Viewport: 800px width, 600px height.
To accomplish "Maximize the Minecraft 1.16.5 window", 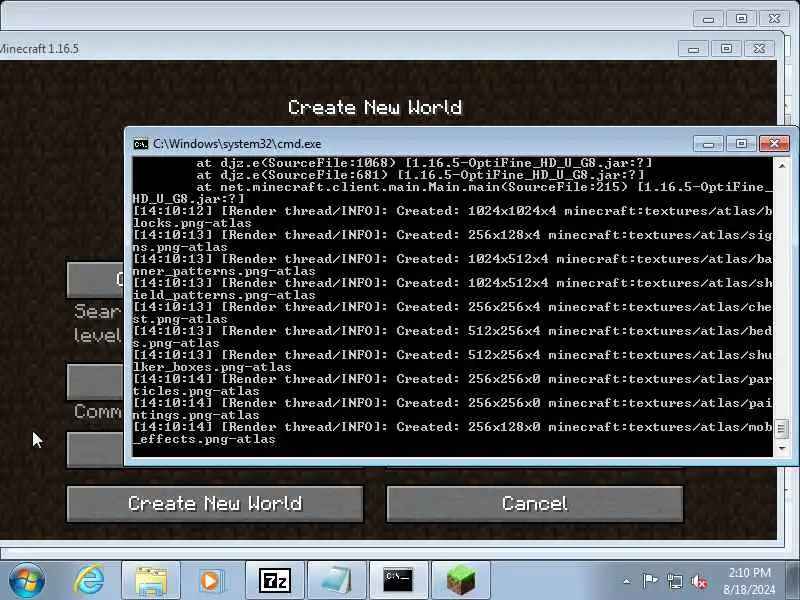I will [726, 49].
